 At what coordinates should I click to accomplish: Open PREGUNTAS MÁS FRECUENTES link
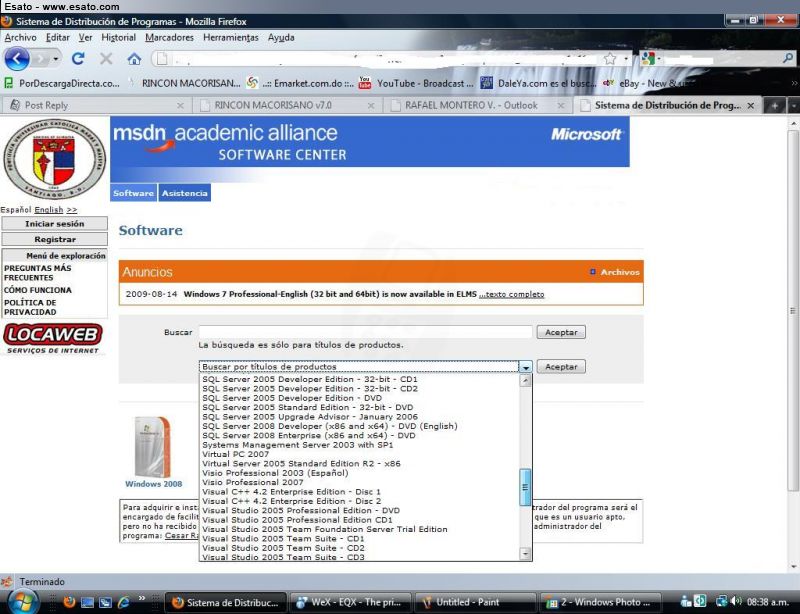coord(38,273)
